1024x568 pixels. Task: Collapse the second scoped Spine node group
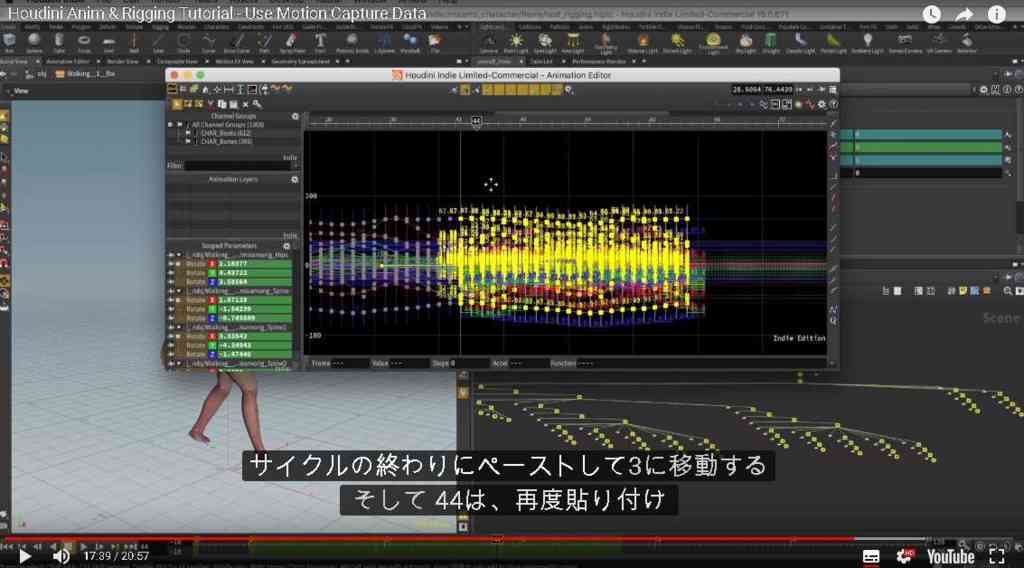[x=180, y=291]
